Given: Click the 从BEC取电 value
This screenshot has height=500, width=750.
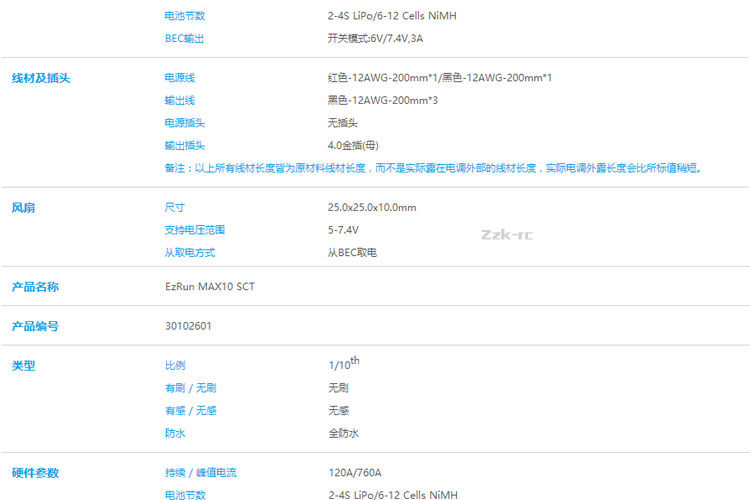Looking at the screenshot, I should pyautogui.click(x=352, y=253).
